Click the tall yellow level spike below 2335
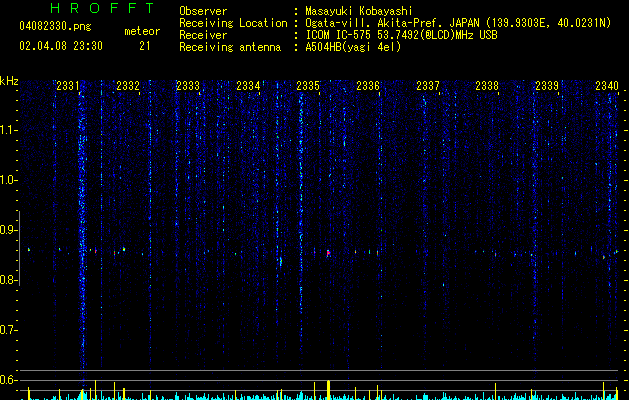This screenshot has height=400, width=629. click(329, 390)
